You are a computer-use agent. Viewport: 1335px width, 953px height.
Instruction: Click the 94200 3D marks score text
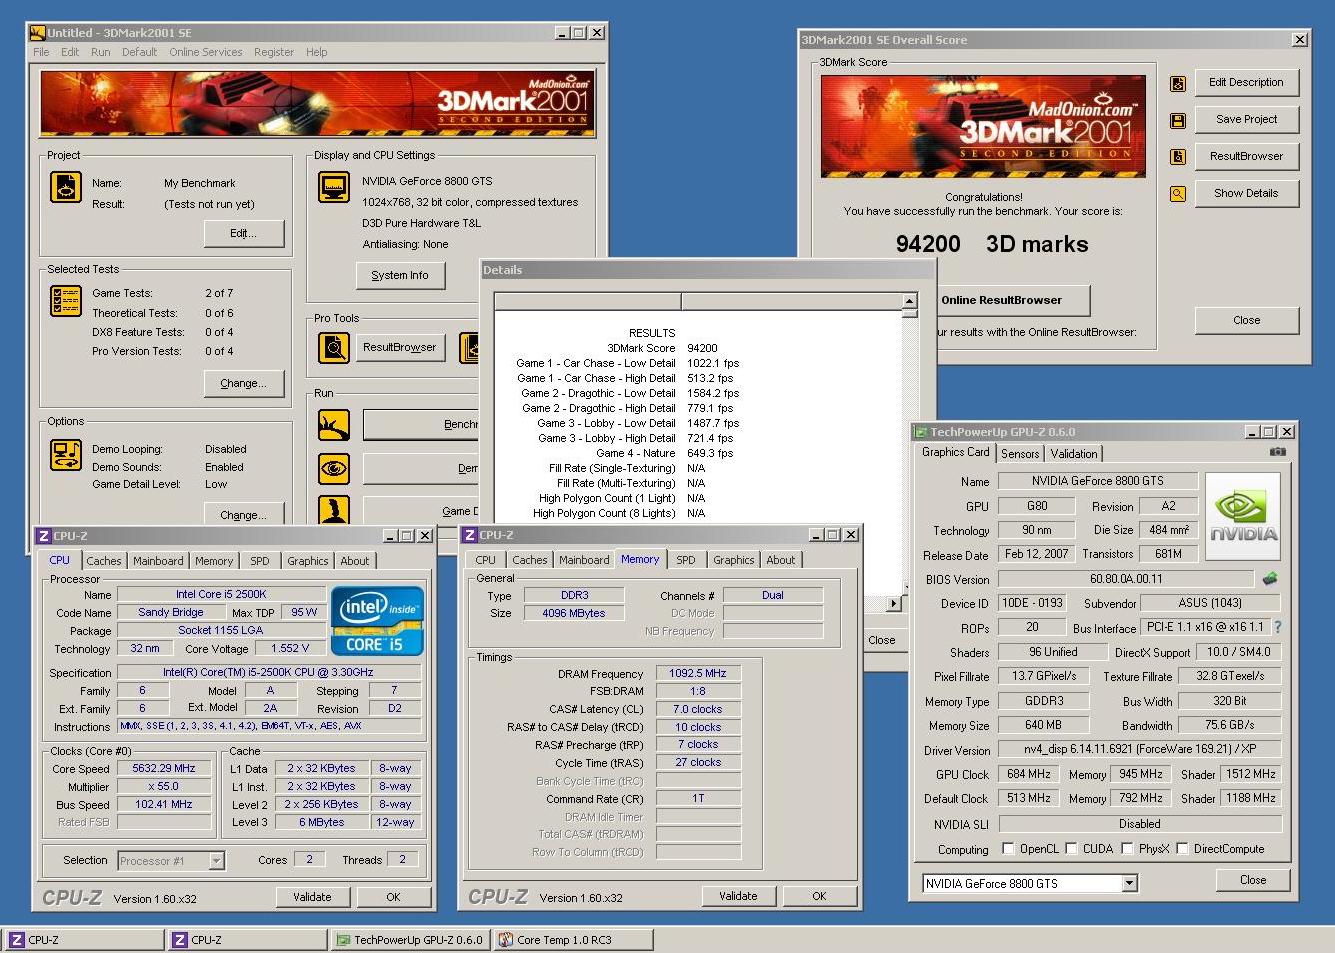(x=991, y=245)
